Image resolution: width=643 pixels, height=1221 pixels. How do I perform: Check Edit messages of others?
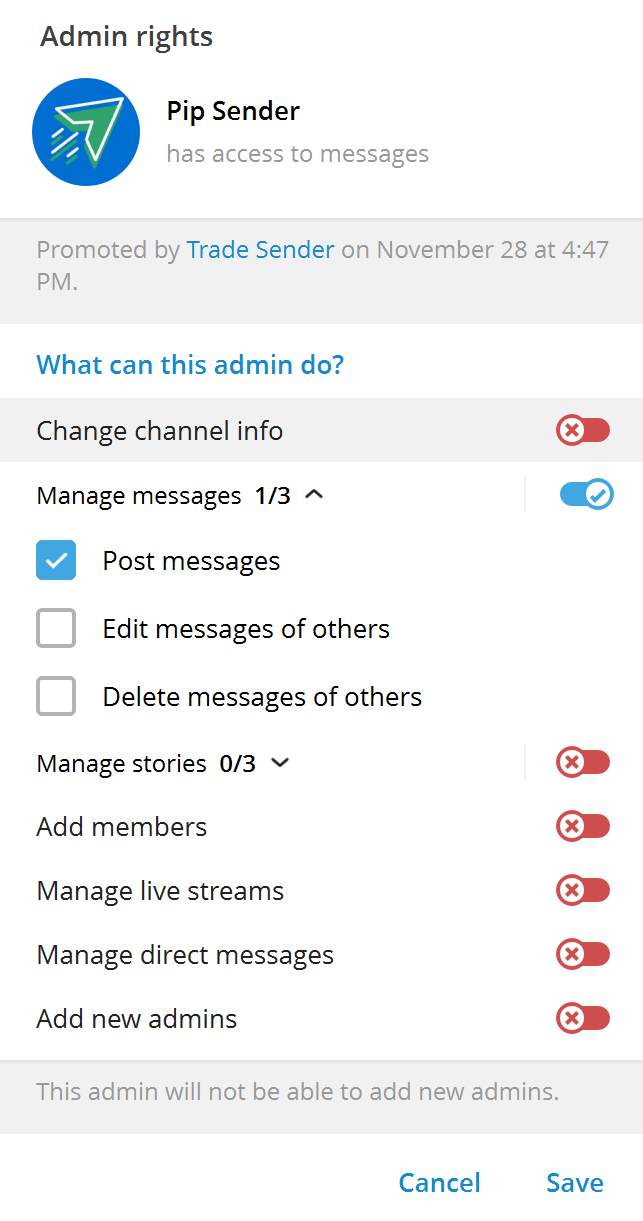pos(56,628)
